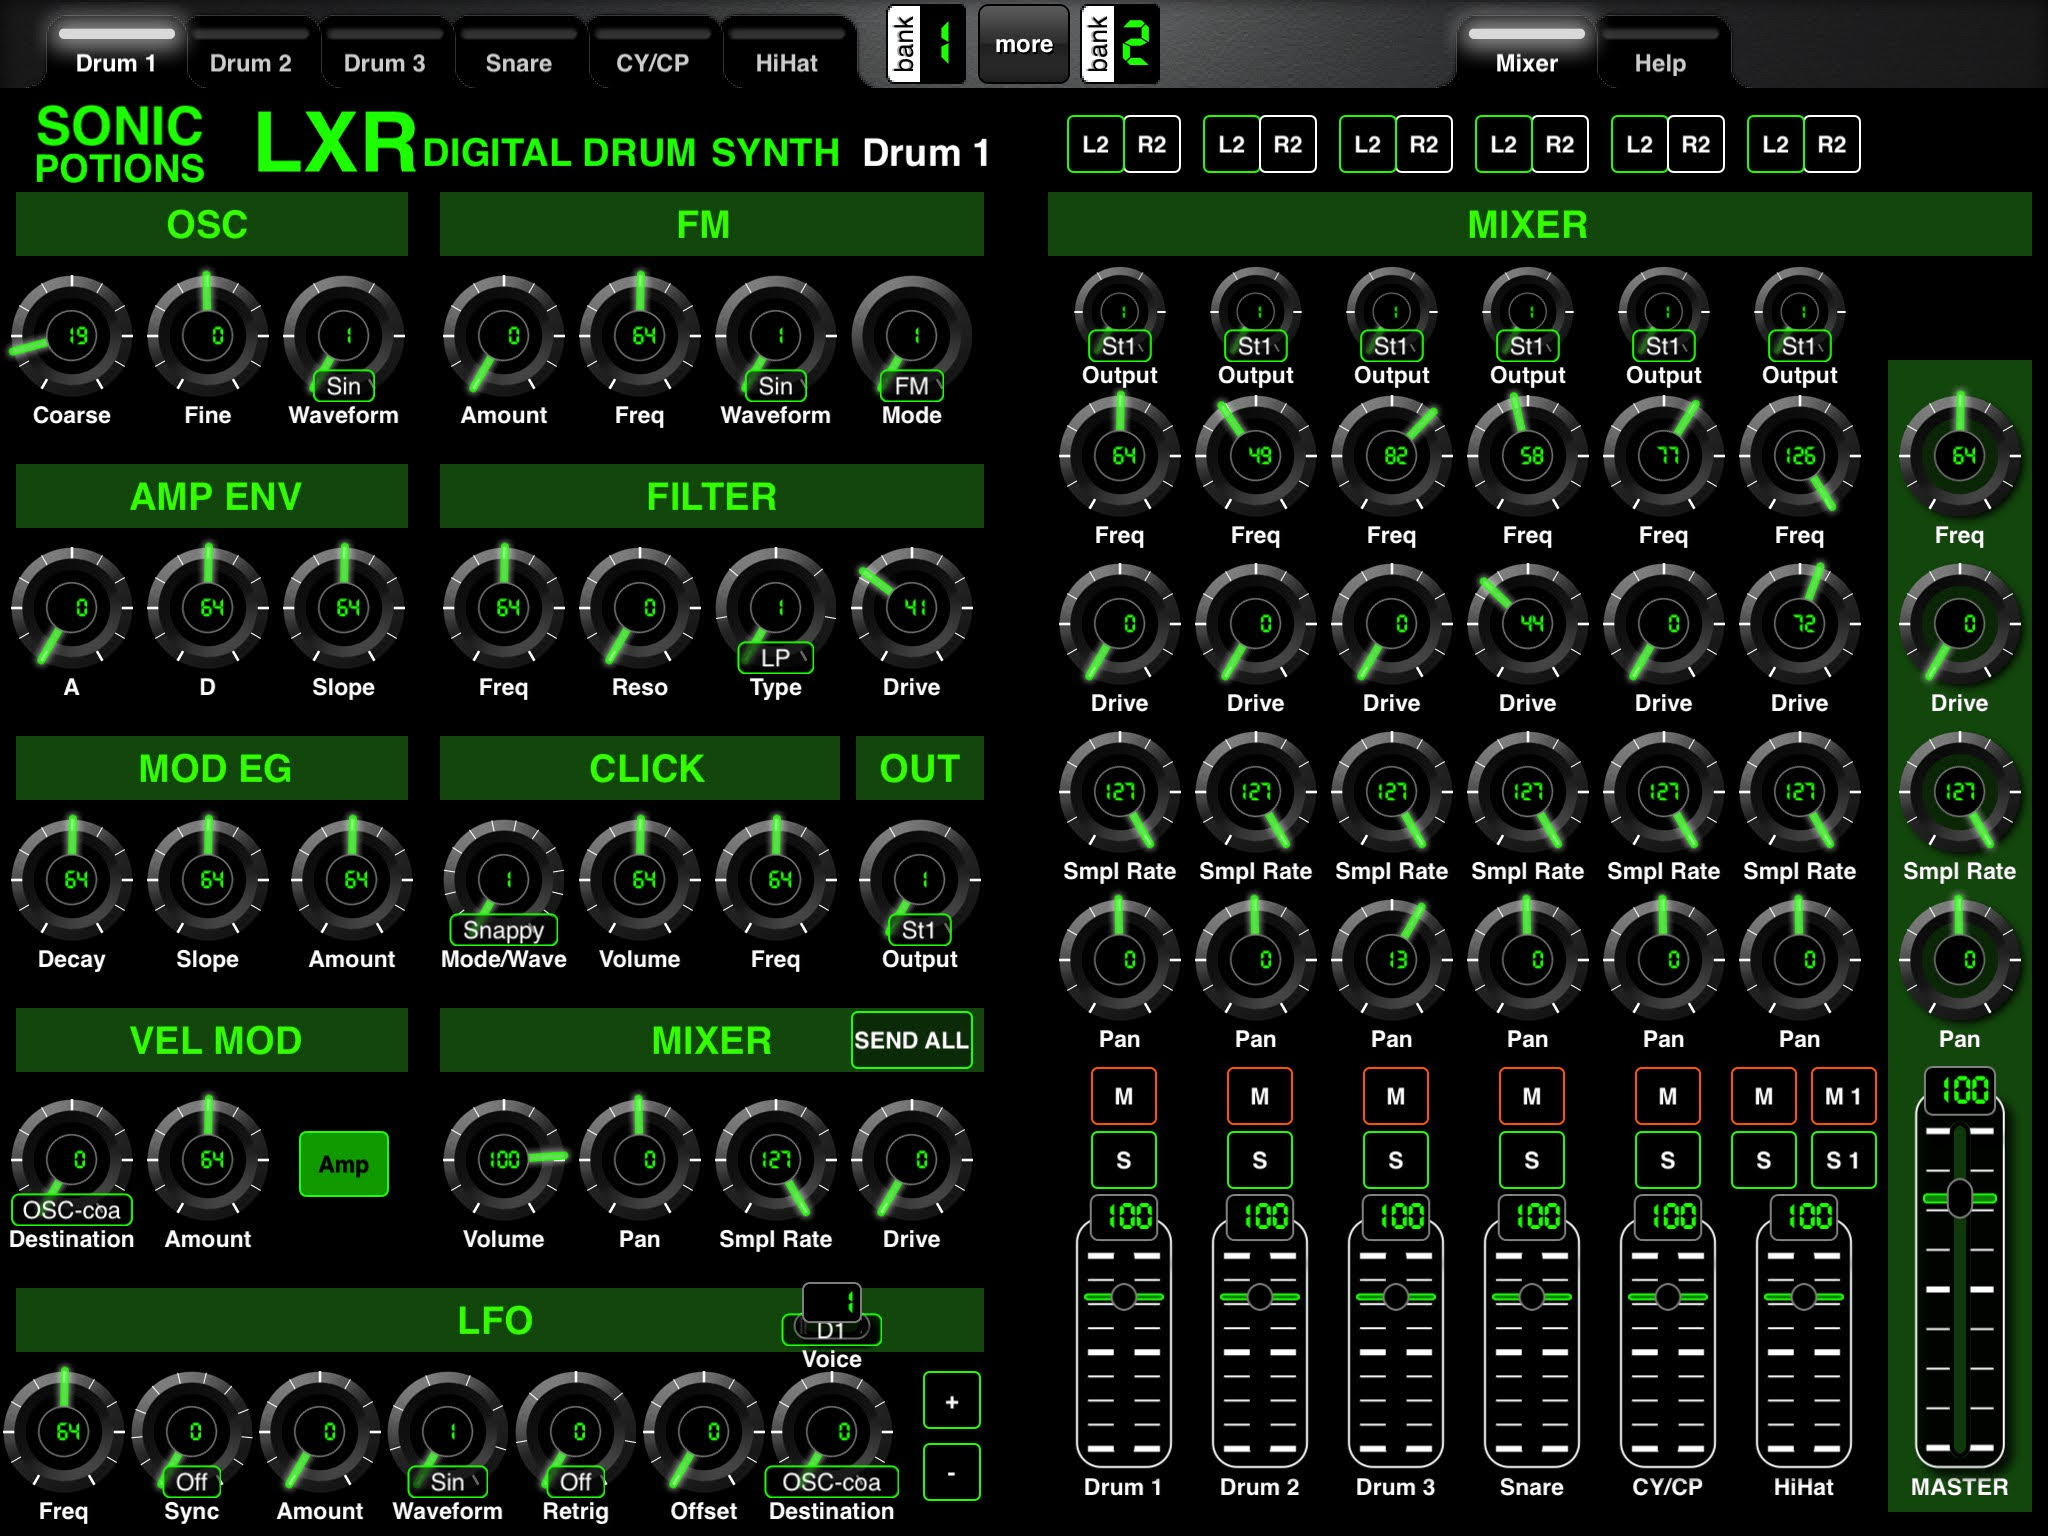Click the AMP ENV Slope knob
The height and width of the screenshot is (1536, 2048).
tap(344, 608)
